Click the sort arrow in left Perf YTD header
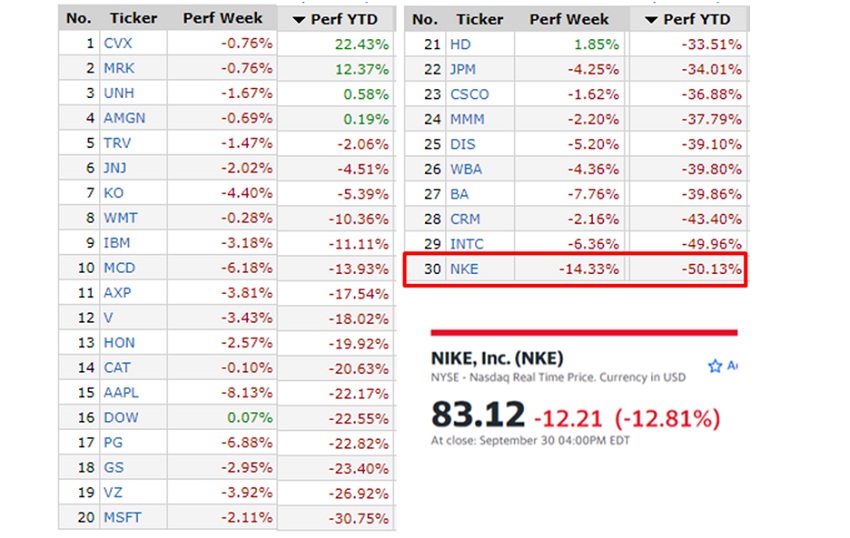 [x=299, y=20]
